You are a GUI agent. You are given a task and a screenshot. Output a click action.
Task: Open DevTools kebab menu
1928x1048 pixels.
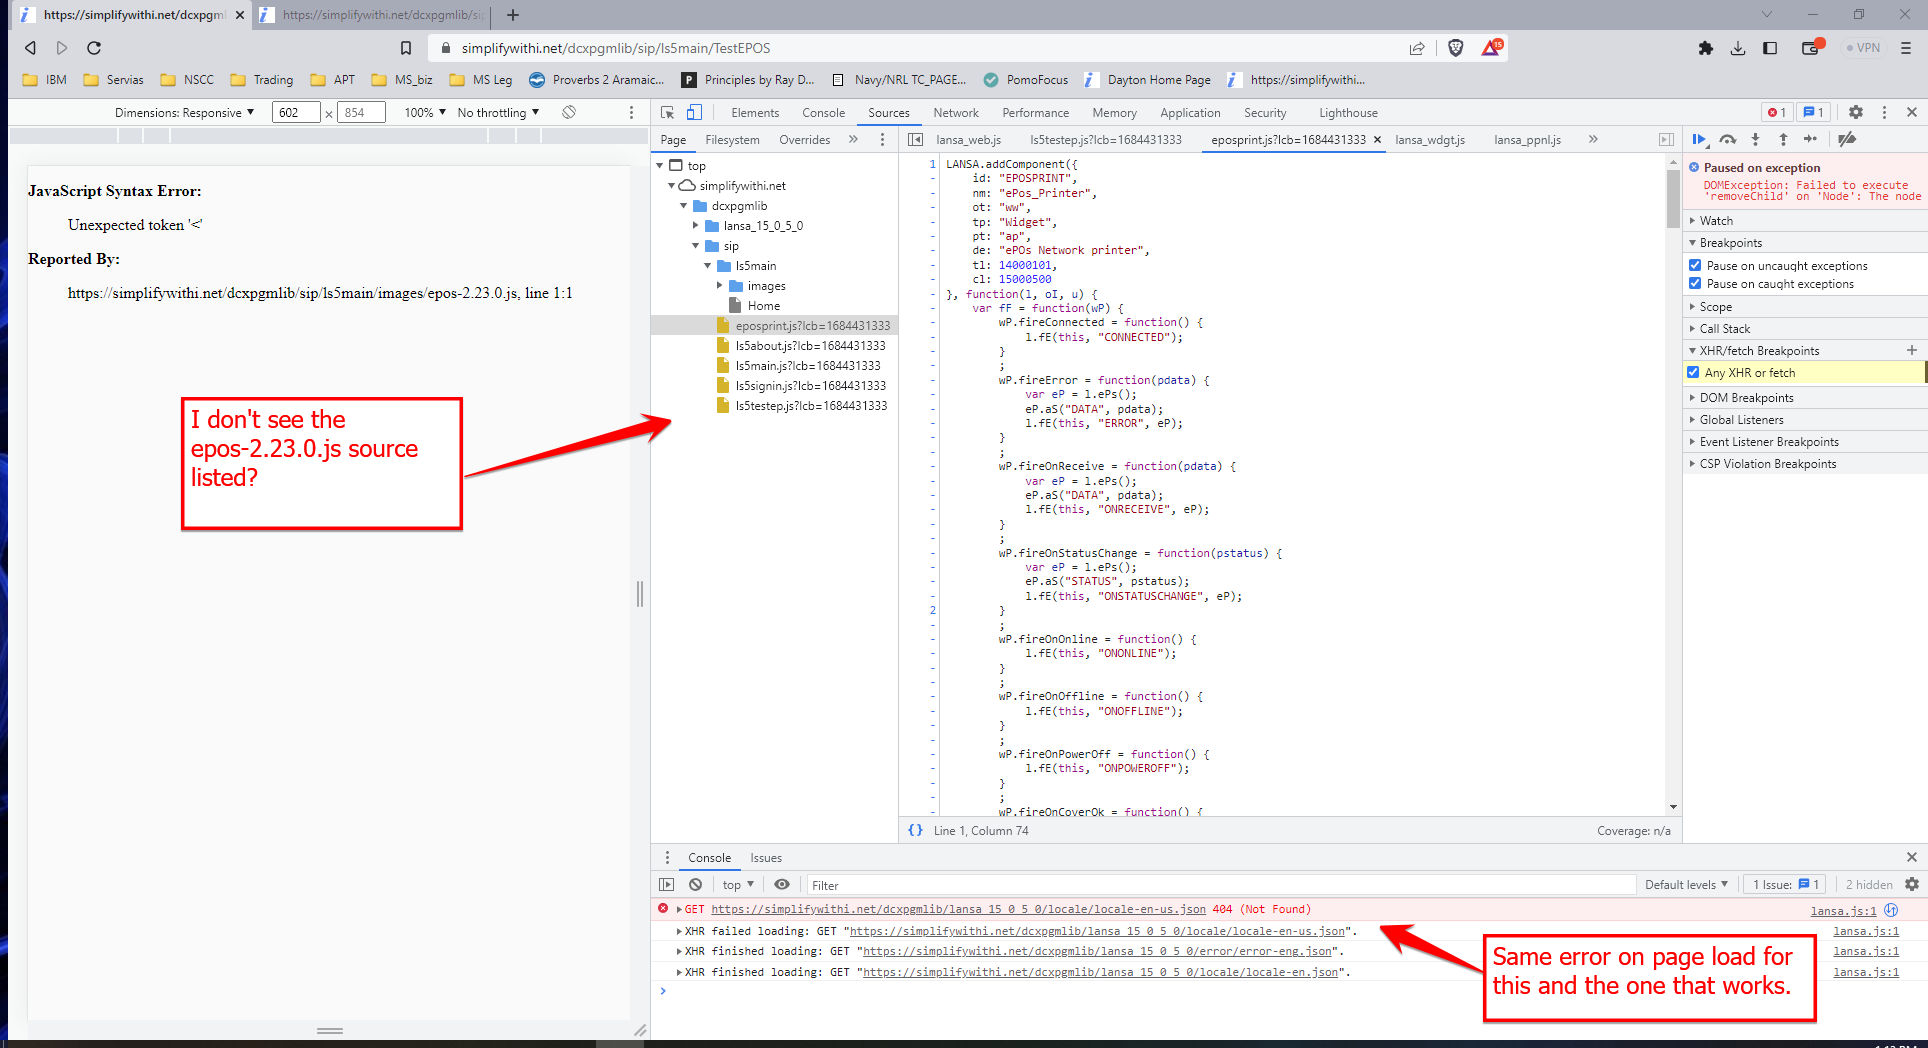[1885, 113]
